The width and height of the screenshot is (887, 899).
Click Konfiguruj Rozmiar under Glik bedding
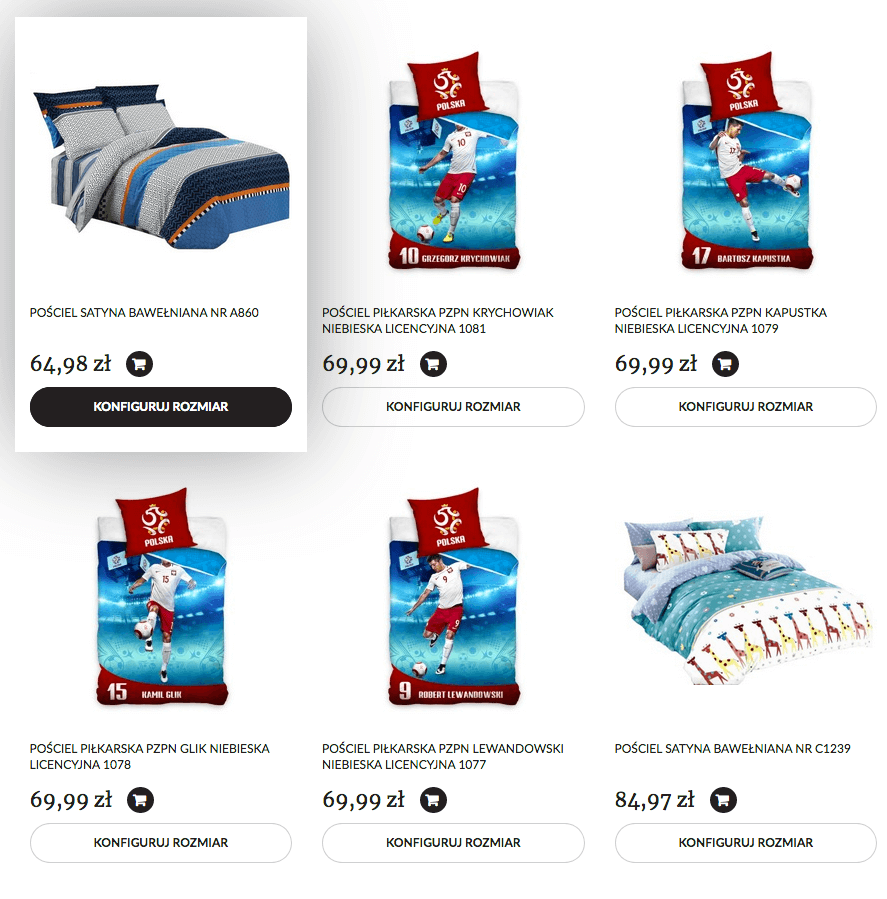[x=161, y=843]
